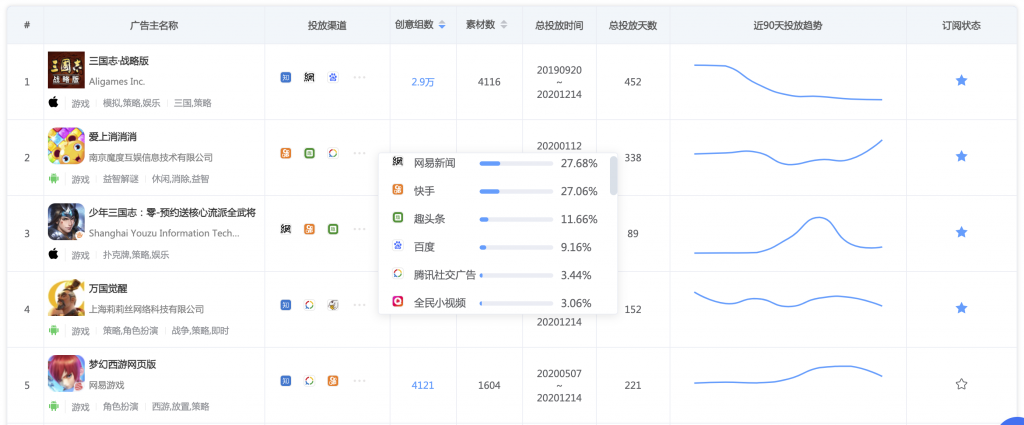Open advertiser link 三国志·战略版
This screenshot has width=1024, height=425.
(x=119, y=61)
